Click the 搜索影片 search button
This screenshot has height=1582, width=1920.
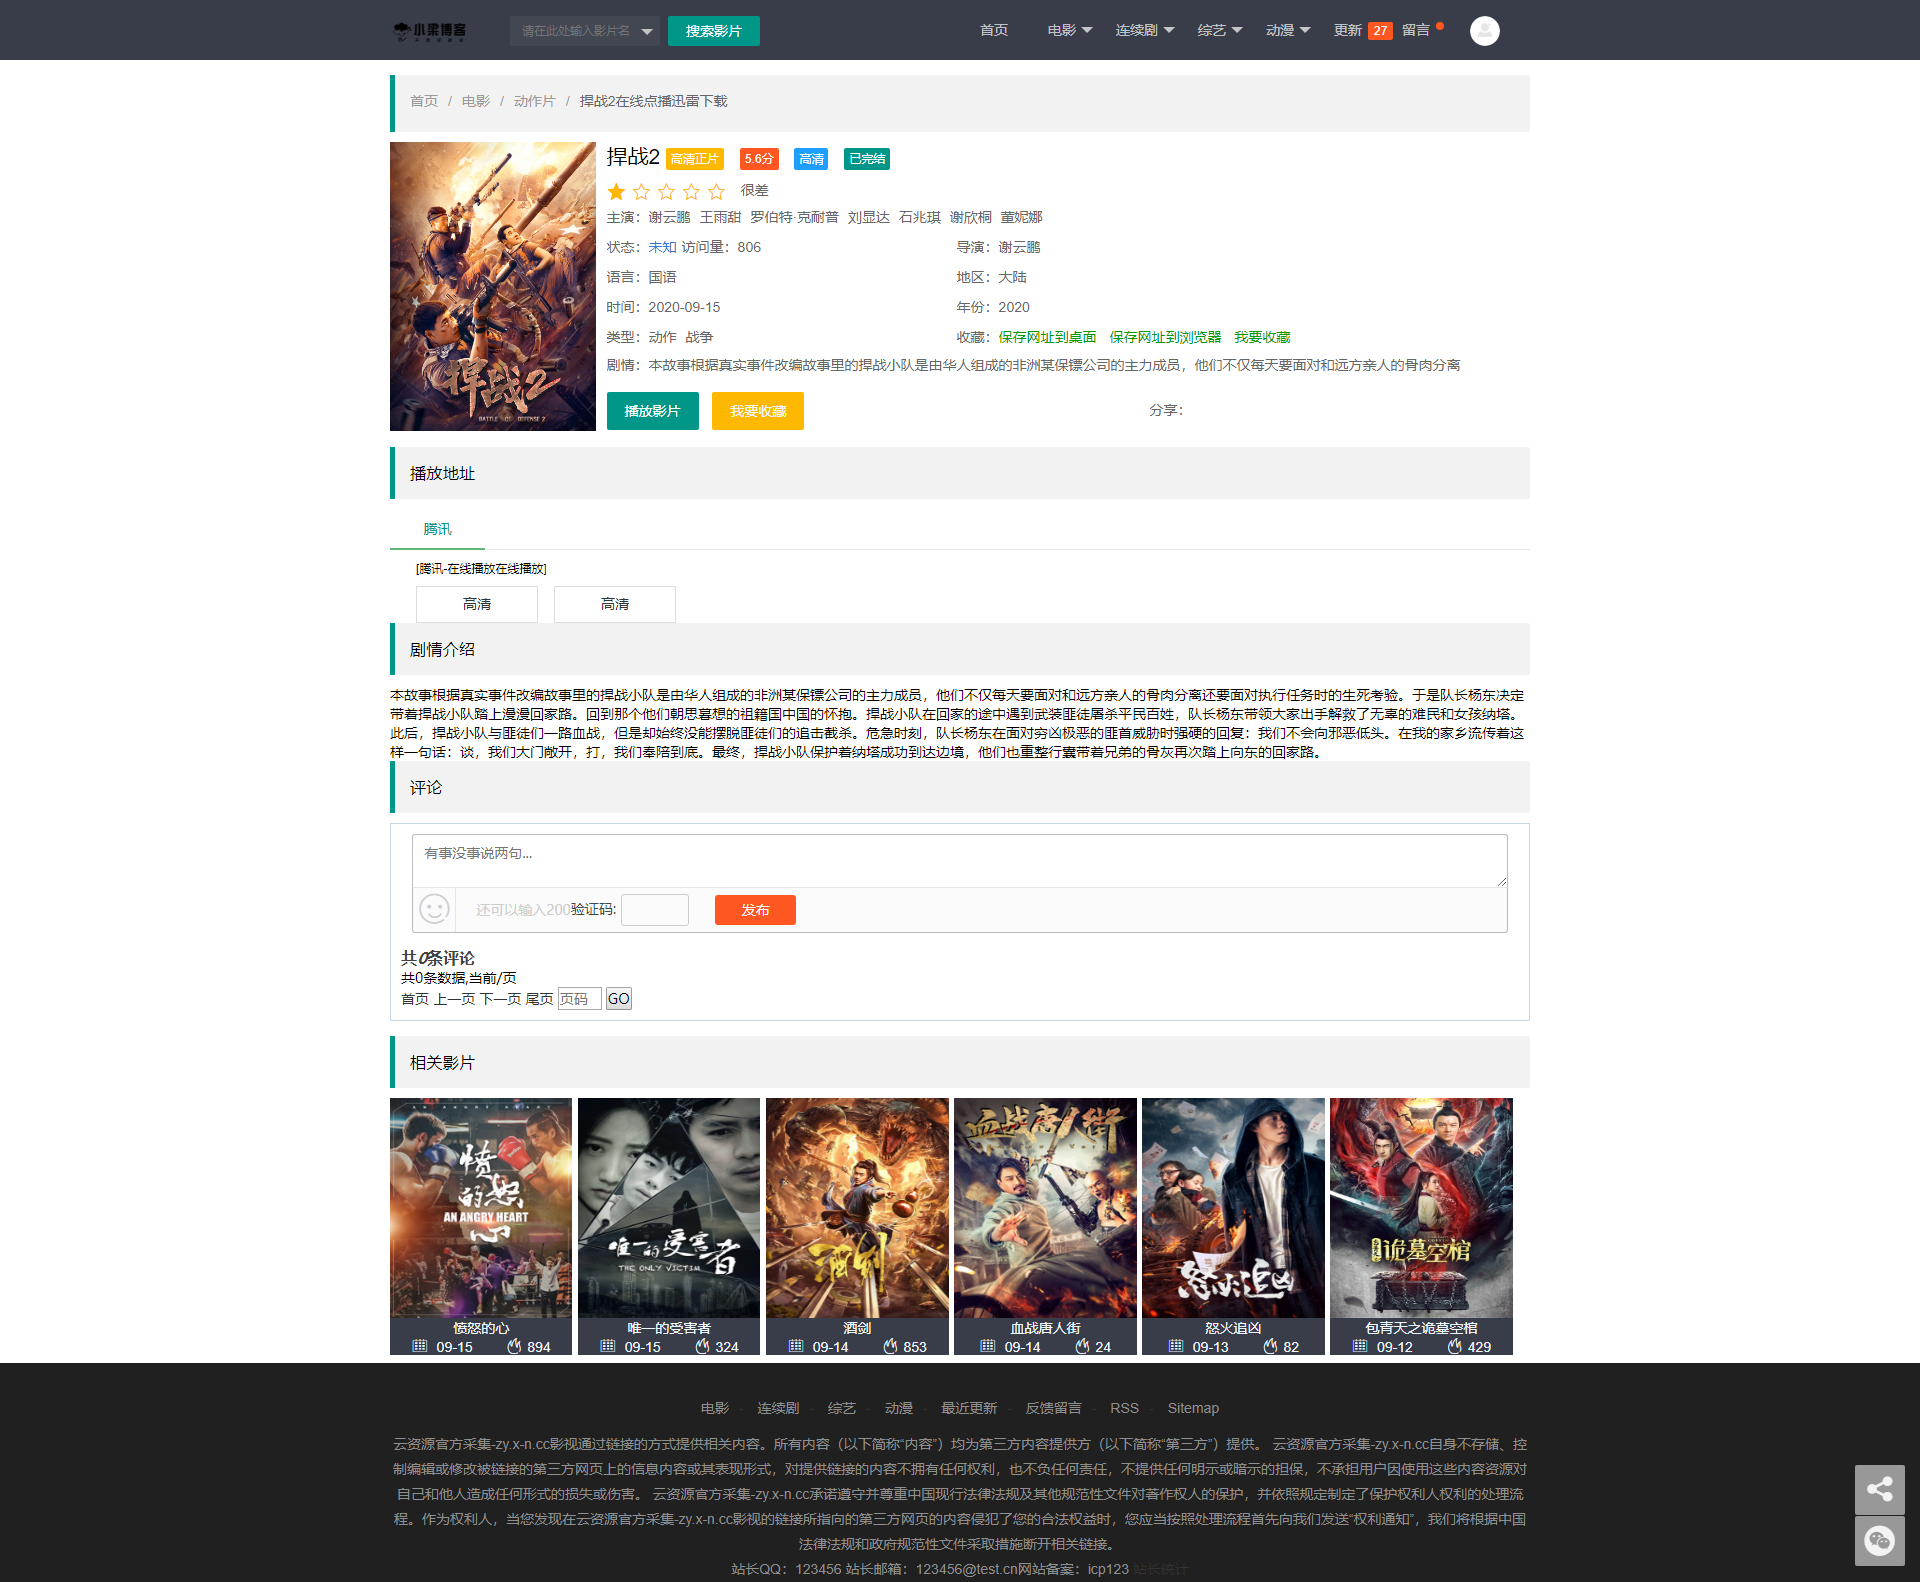click(x=713, y=31)
